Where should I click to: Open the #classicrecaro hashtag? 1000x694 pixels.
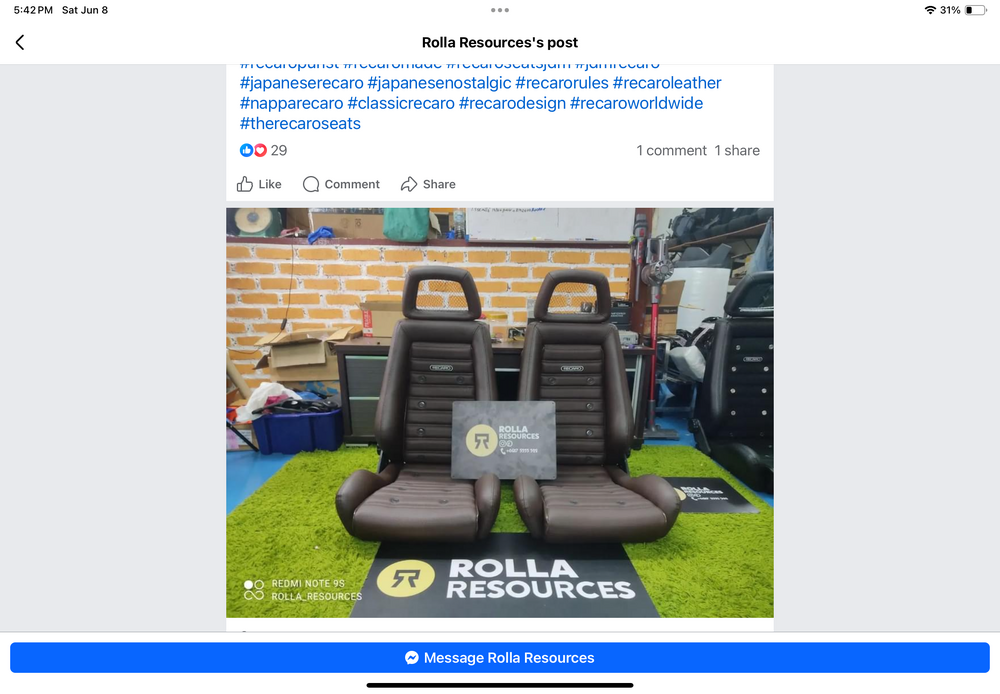click(x=401, y=103)
